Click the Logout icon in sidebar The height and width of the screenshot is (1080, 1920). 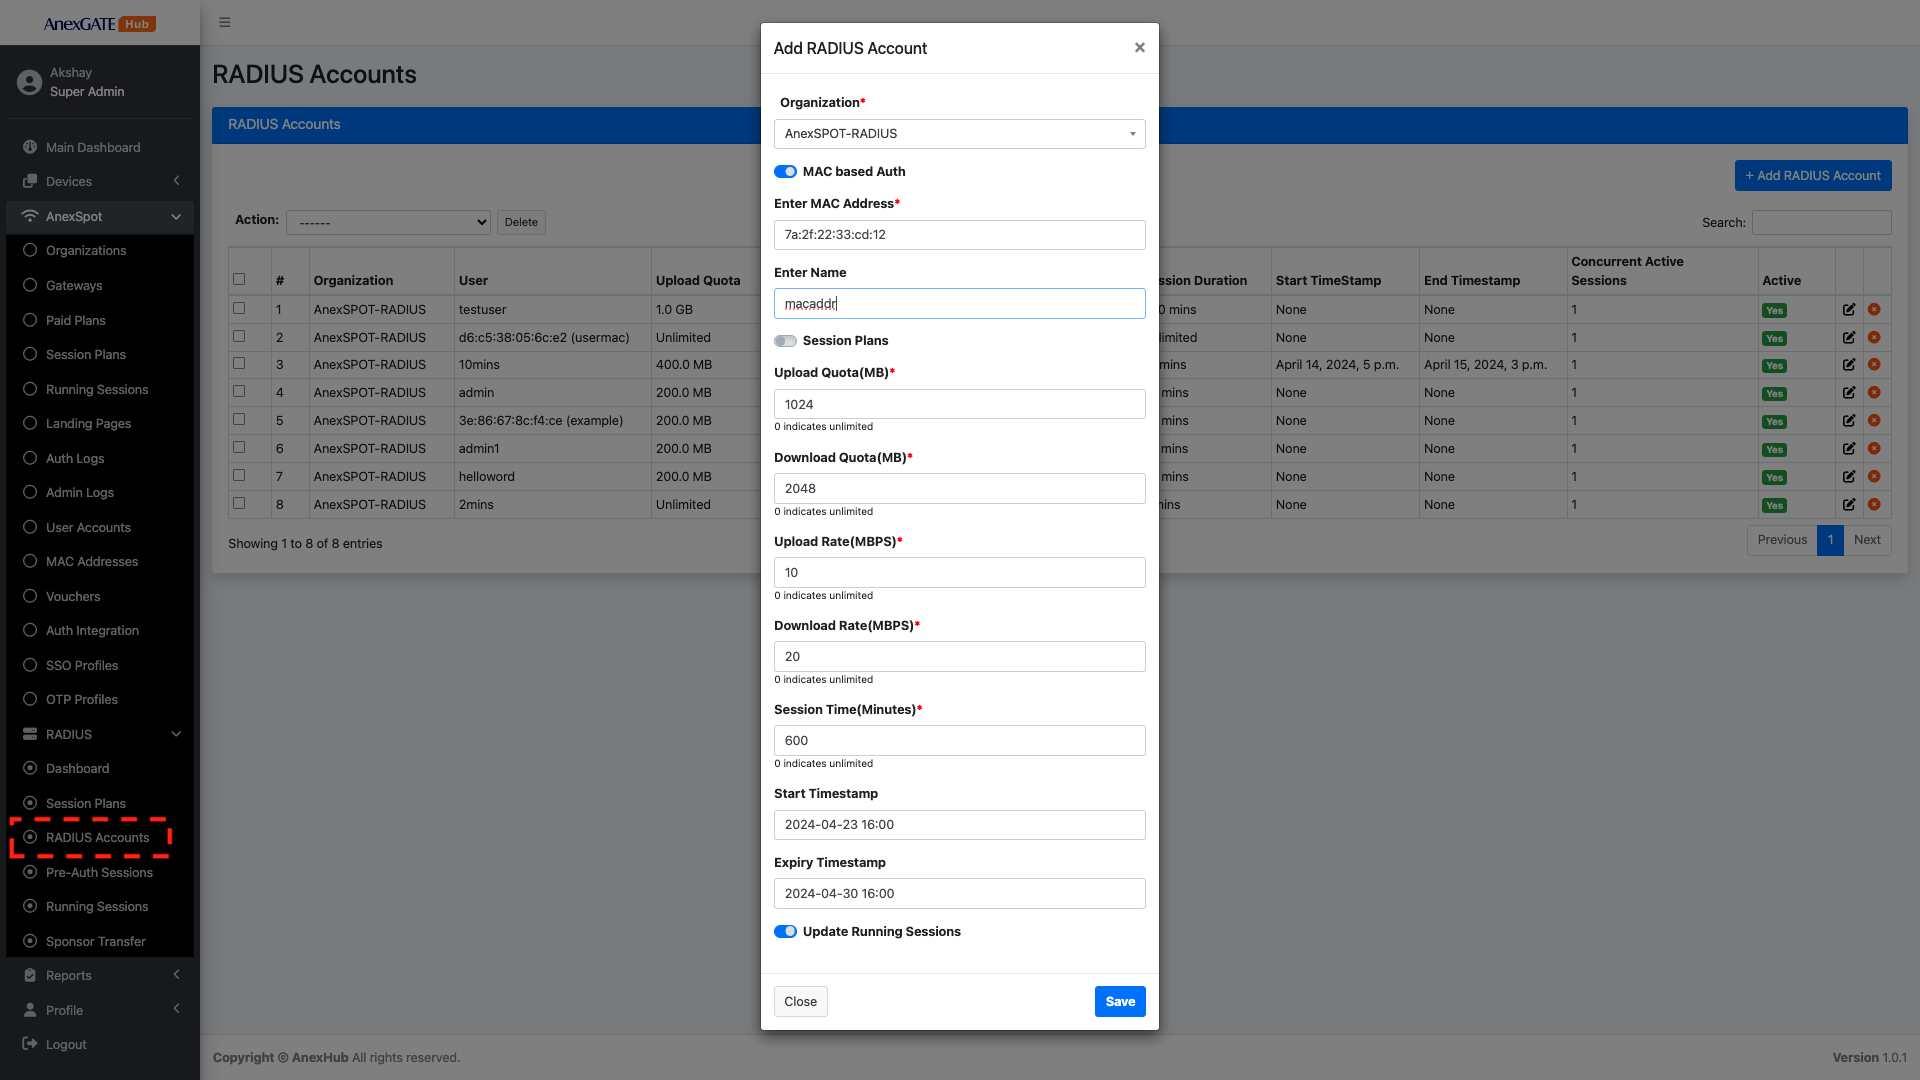point(30,1044)
